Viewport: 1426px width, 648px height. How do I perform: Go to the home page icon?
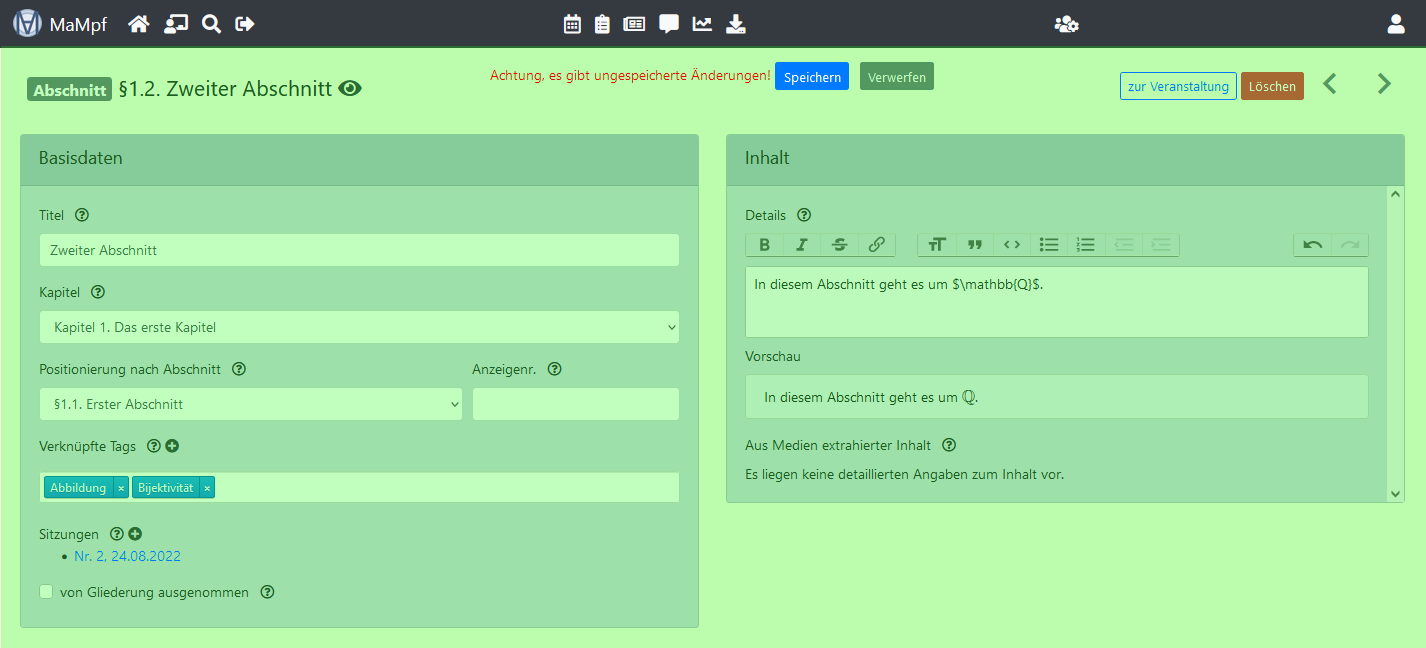coord(139,24)
